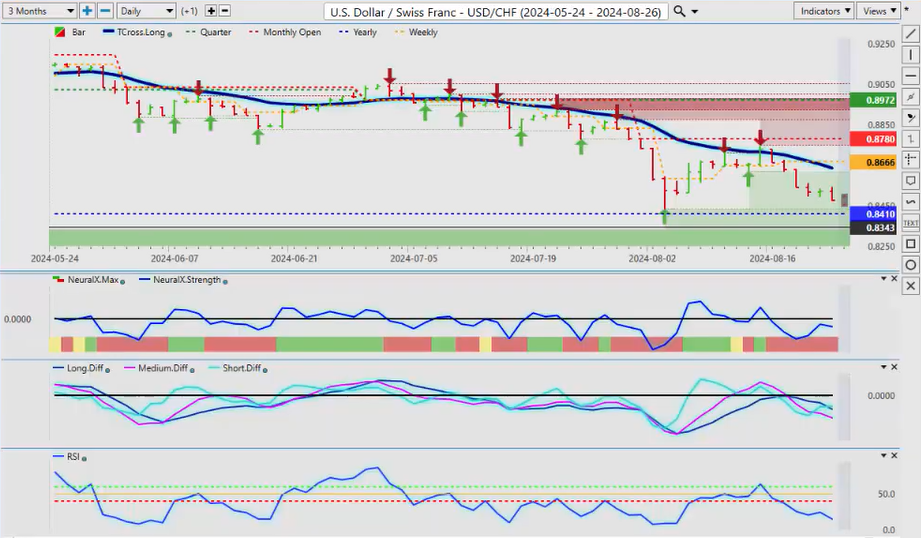Choose the TEXT annotation tool
Viewport: 921px width, 538px height.
910,223
